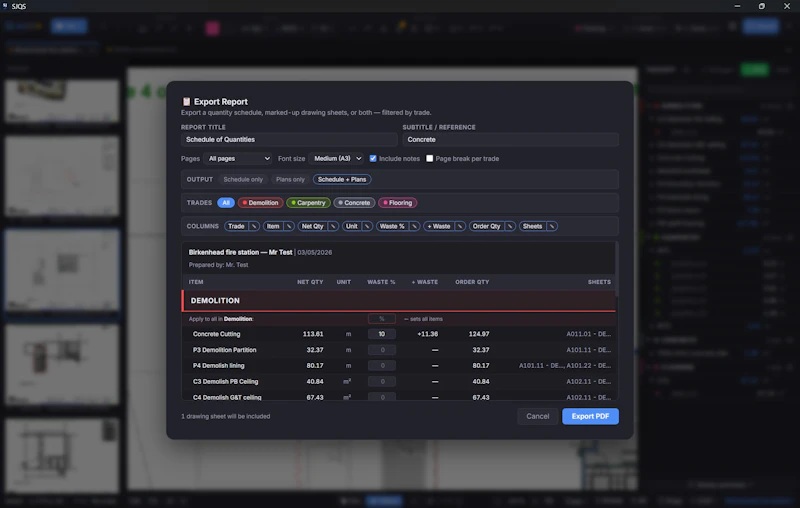Filter by Demolition trade
800x508 pixels.
pyautogui.click(x=260, y=202)
